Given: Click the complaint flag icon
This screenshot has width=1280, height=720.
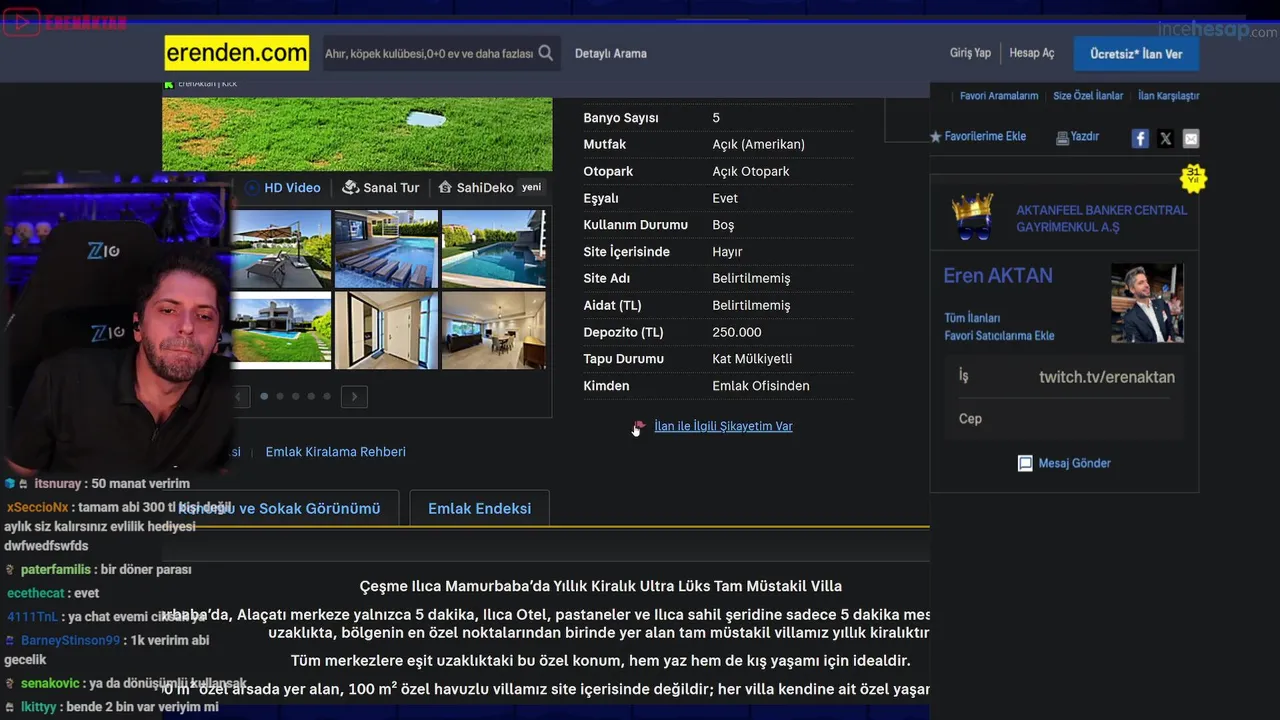Looking at the screenshot, I should (638, 427).
